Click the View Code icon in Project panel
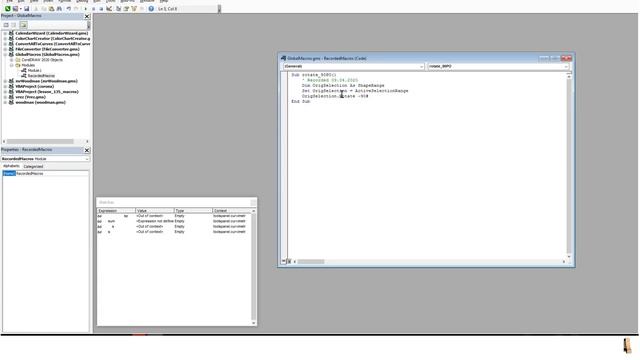The width and height of the screenshot is (640, 360). (x=6, y=25)
